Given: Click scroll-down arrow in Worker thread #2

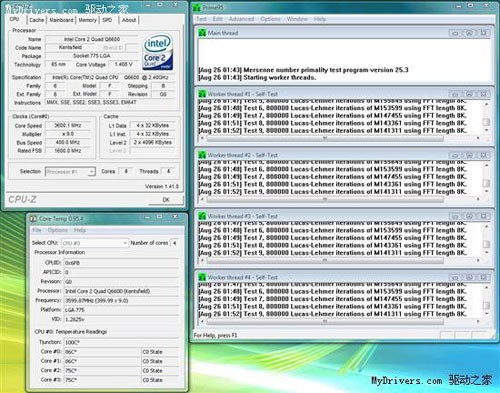Looking at the screenshot, I should coord(486,192).
